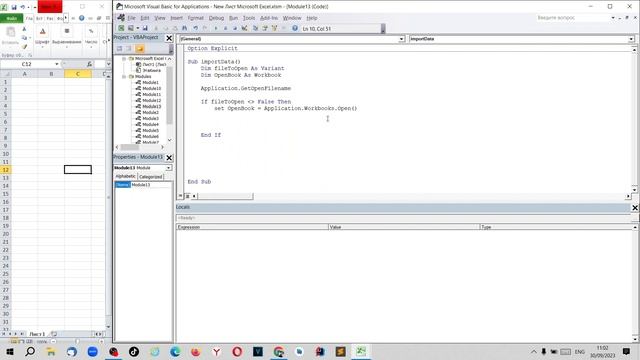Image resolution: width=640 pixels, height=360 pixels.
Task: Click column C header in Excel
Action: click(78, 74)
